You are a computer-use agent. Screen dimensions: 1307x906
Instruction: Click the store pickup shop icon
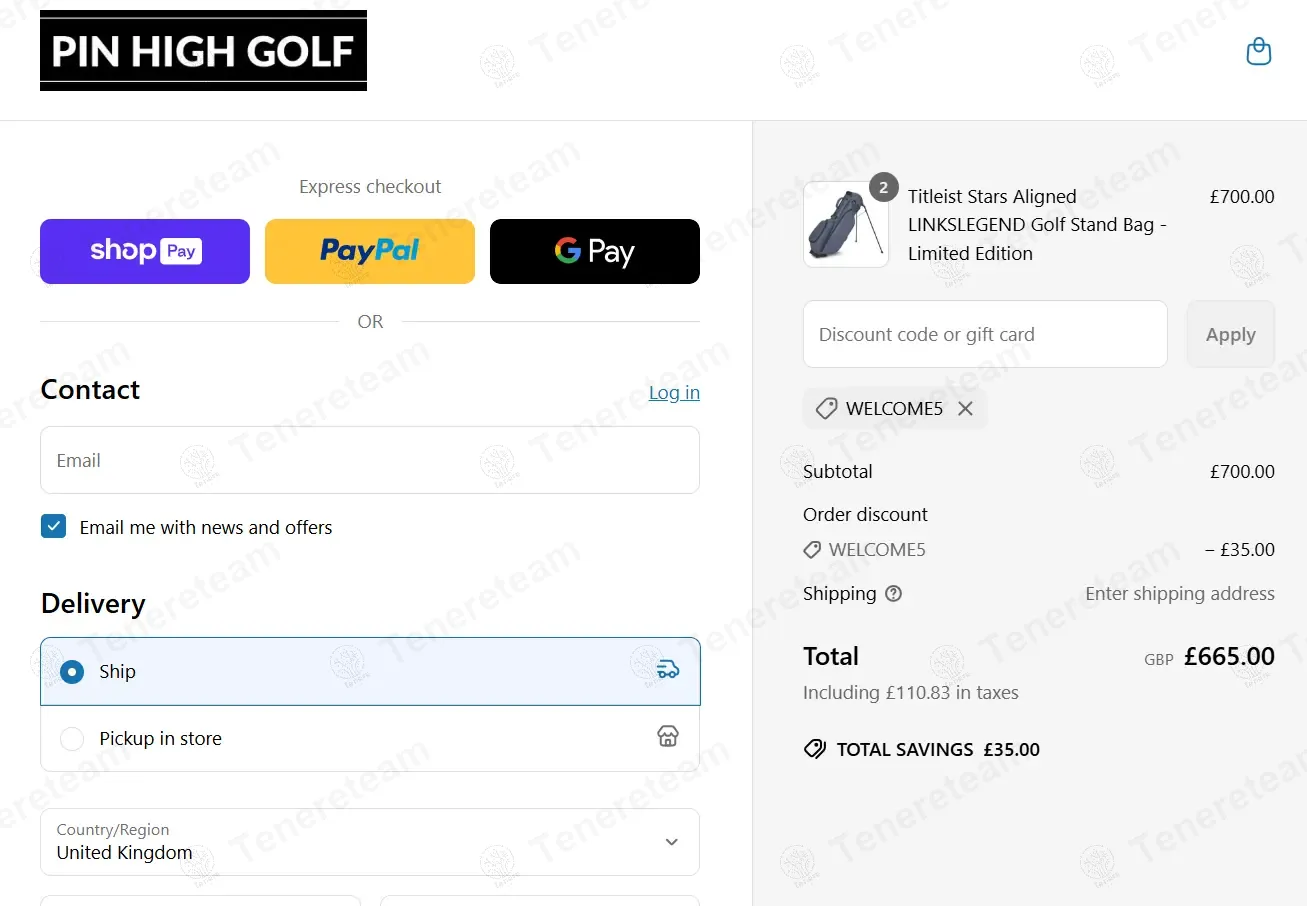coord(667,737)
